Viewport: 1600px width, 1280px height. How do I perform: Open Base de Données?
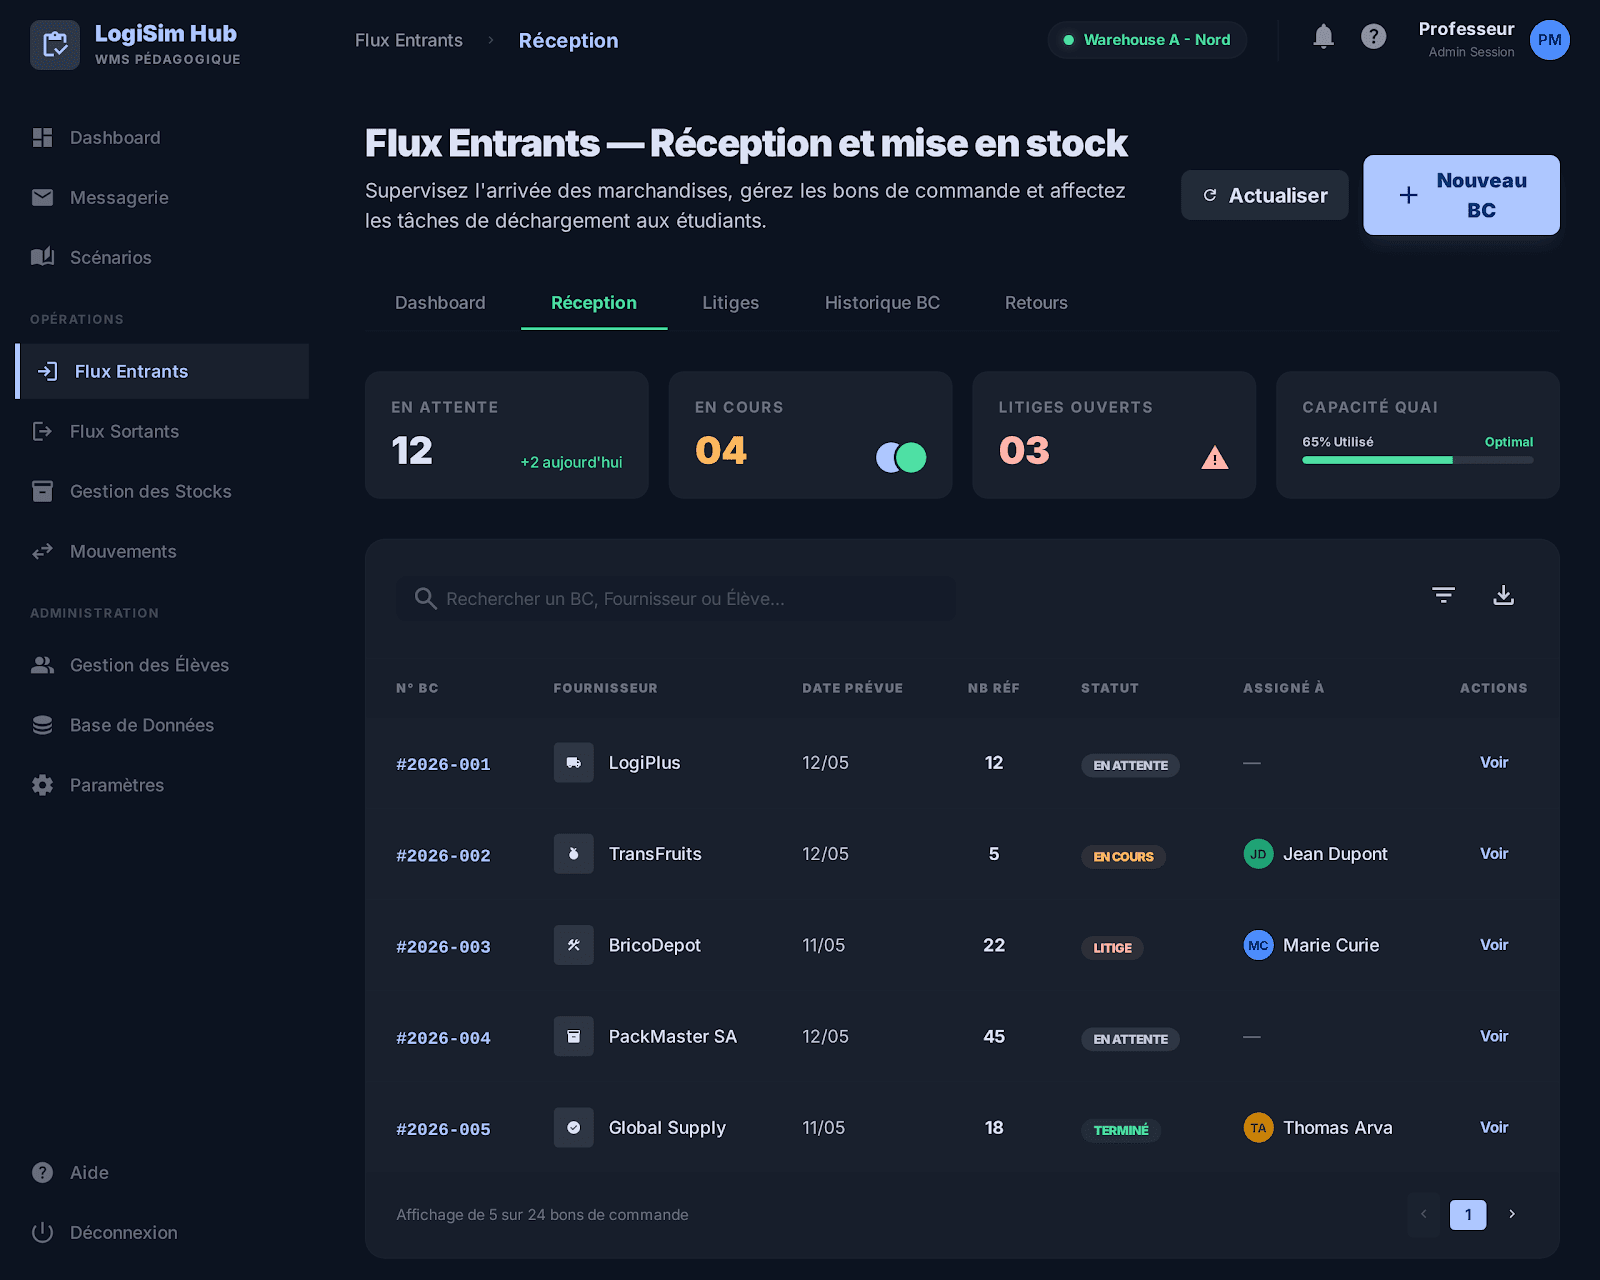pyautogui.click(x=162, y=726)
